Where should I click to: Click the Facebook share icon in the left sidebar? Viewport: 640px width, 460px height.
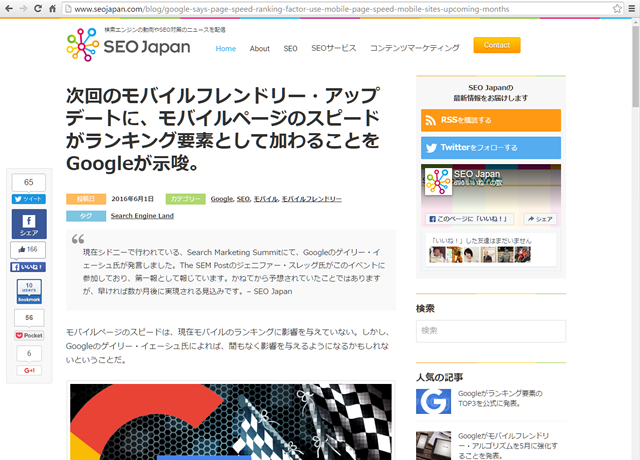click(29, 224)
